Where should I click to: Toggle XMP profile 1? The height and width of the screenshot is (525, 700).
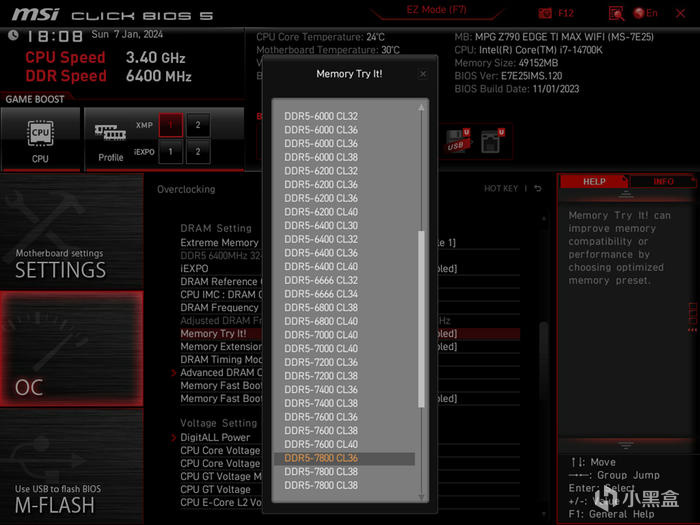tap(171, 125)
